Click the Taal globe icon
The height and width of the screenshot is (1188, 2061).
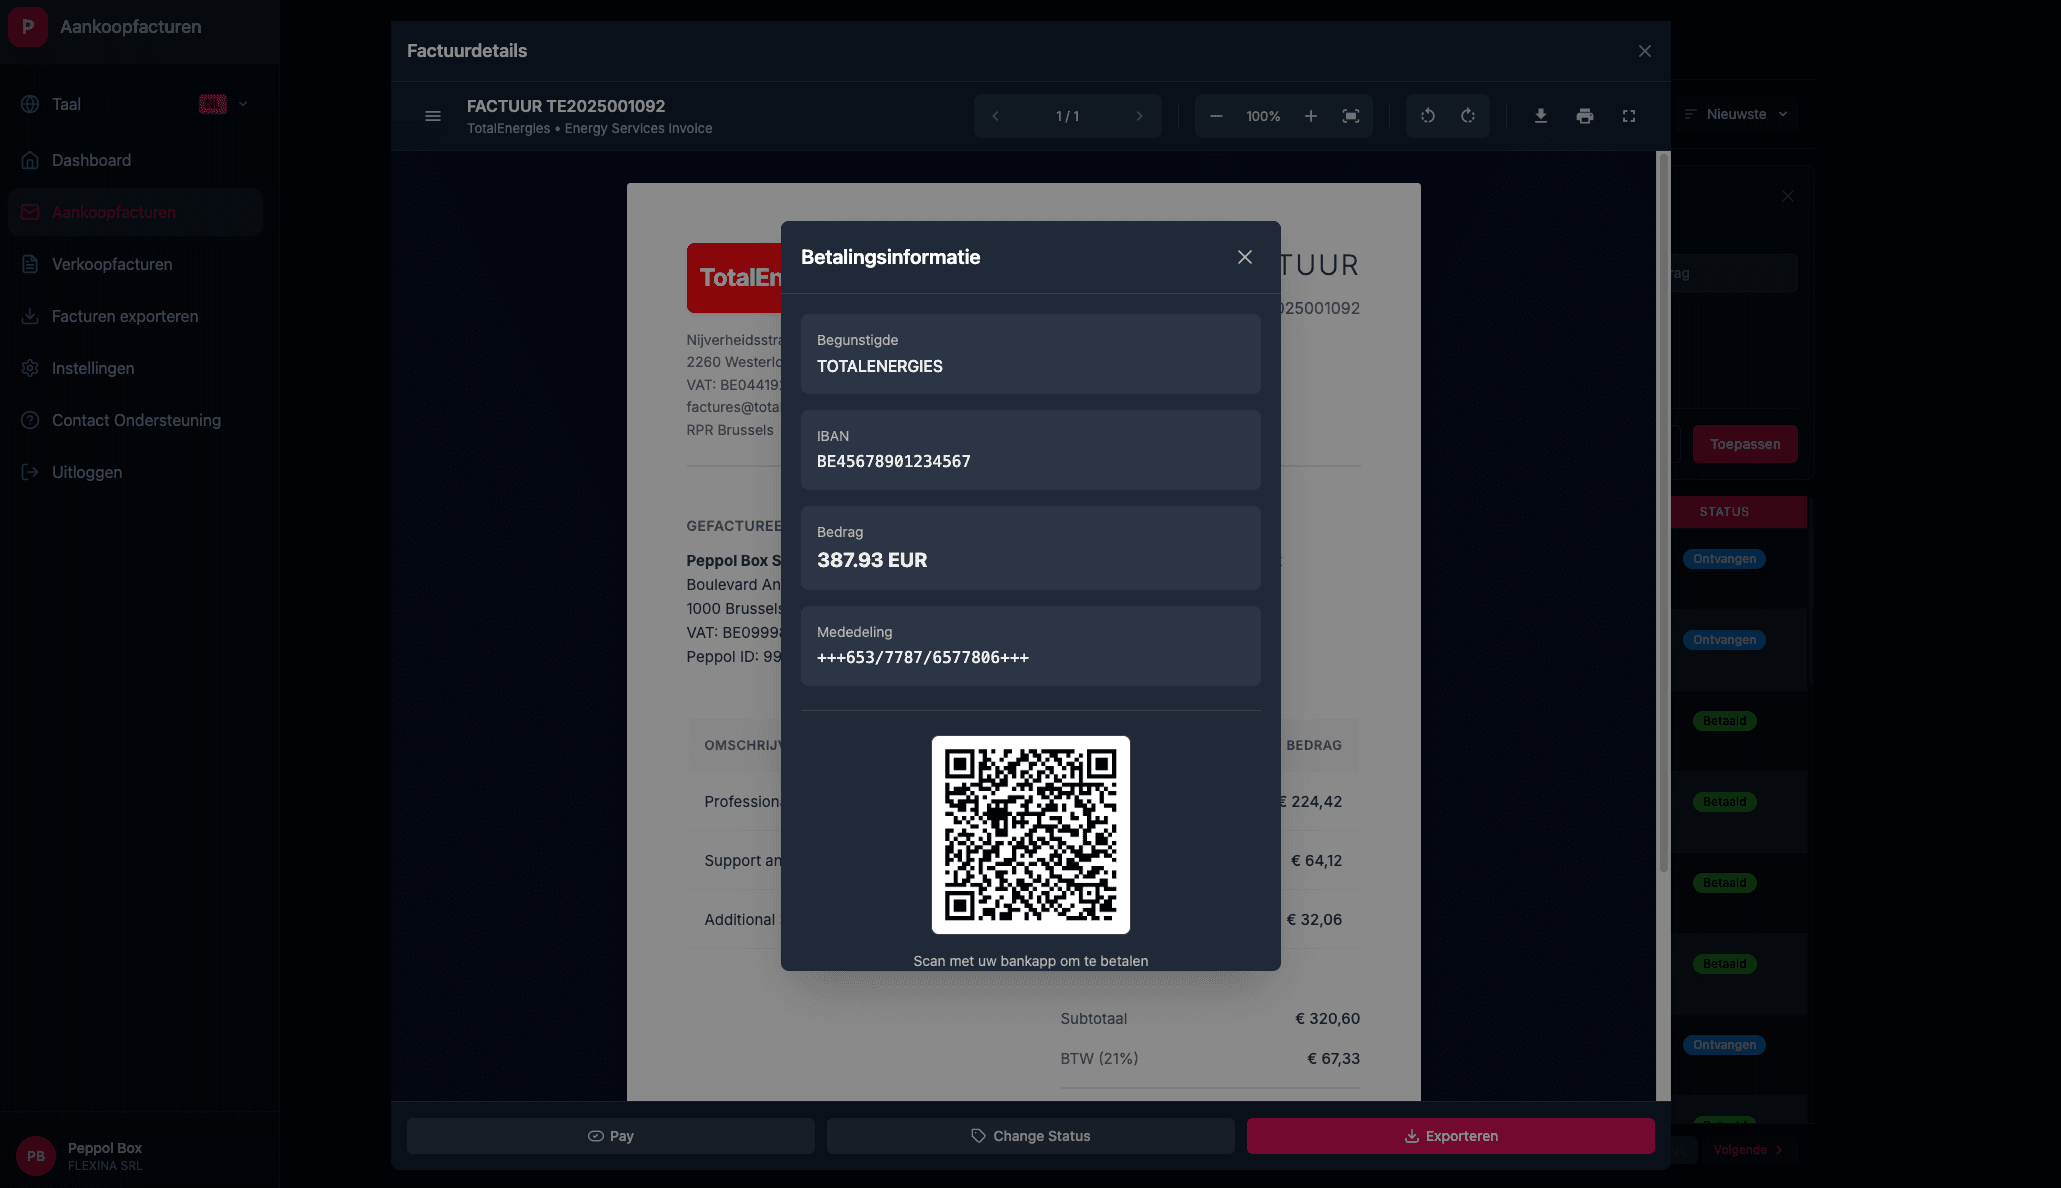(x=30, y=104)
